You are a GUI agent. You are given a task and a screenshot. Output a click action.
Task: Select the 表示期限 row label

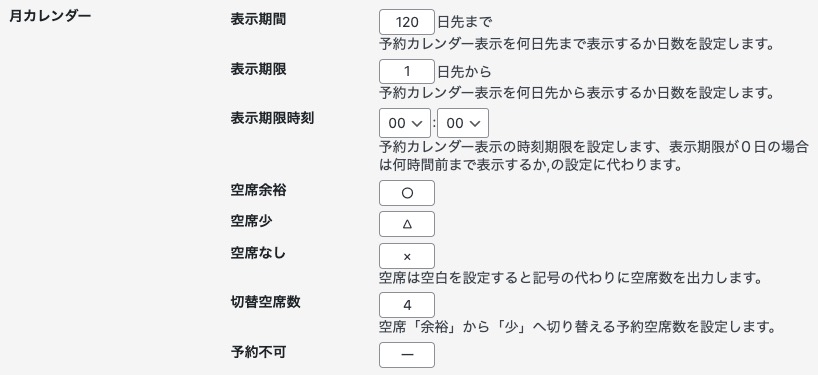(x=258, y=69)
